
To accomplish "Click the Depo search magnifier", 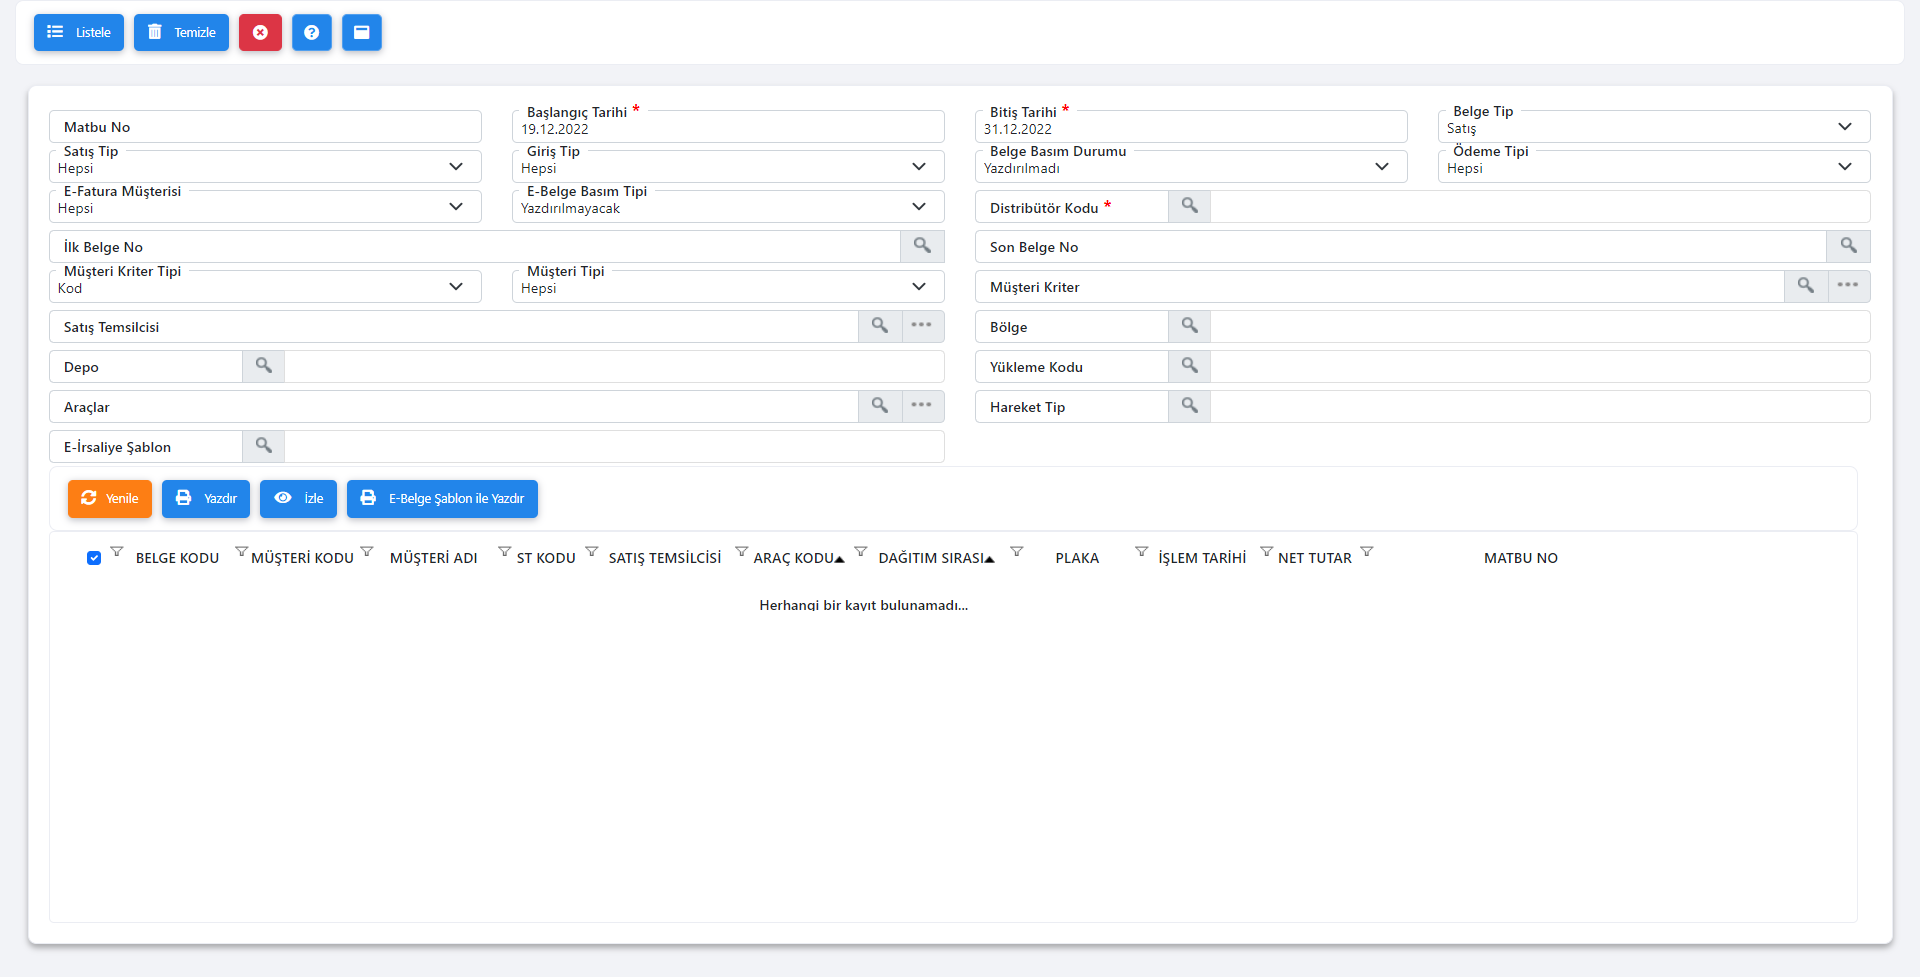I will coord(264,366).
